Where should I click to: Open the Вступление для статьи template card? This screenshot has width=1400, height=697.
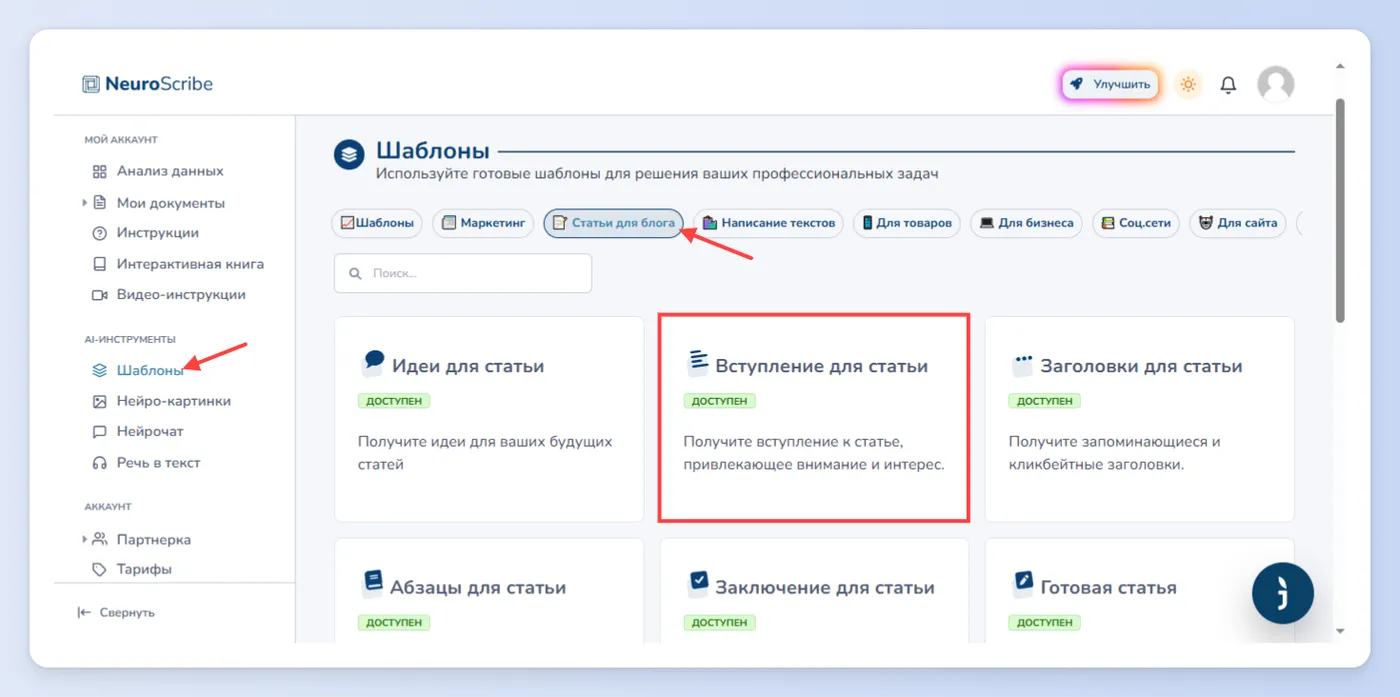[813, 418]
